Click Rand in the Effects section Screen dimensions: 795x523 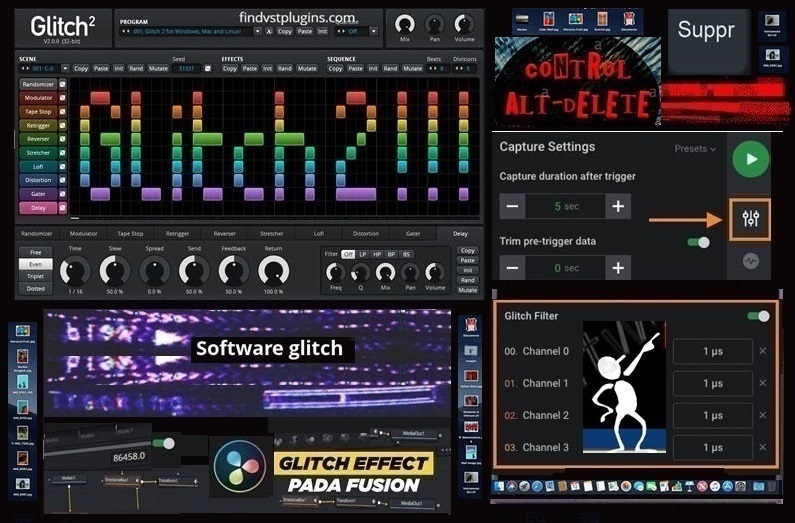click(x=284, y=68)
